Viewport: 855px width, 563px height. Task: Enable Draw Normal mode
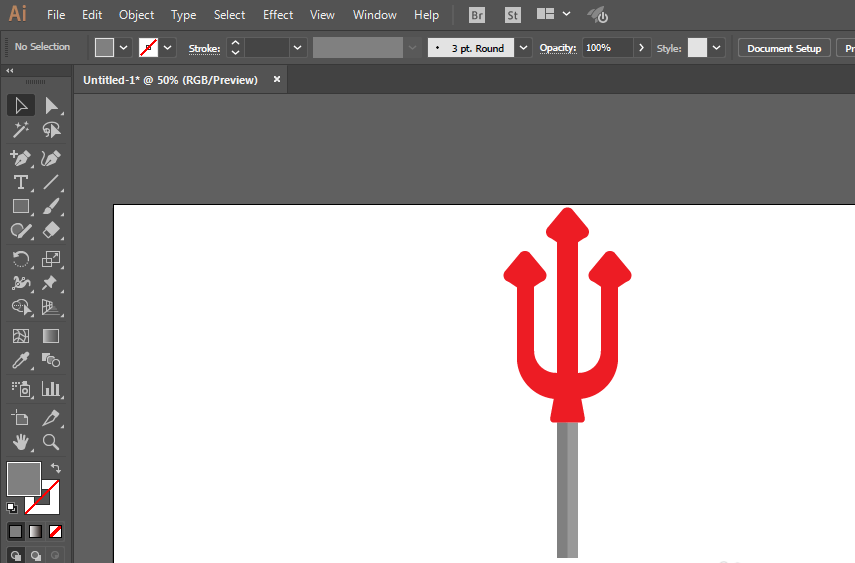(16, 556)
